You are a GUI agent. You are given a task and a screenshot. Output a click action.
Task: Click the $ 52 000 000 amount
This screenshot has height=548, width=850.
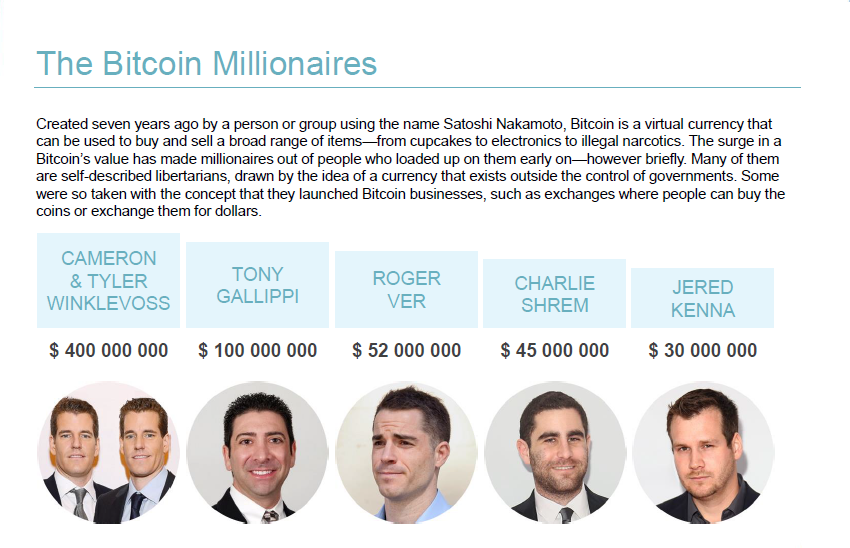point(407,350)
